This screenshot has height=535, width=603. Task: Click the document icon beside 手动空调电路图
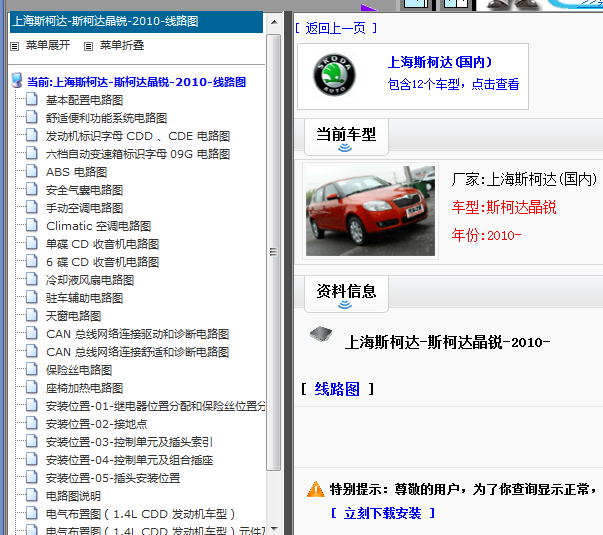click(x=32, y=207)
